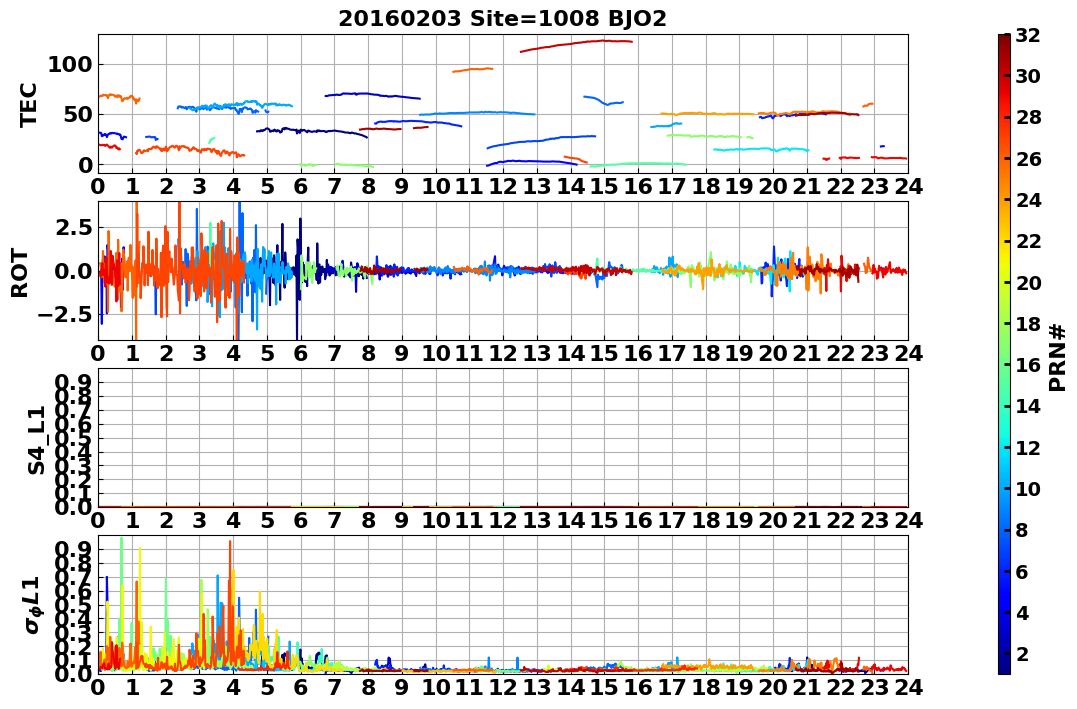Click the TEC axis tick value 100

[x=69, y=65]
